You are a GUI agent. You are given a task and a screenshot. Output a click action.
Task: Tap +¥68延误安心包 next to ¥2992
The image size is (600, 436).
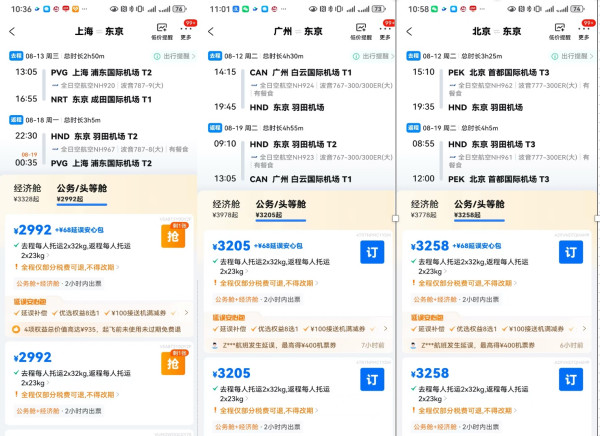tap(79, 230)
